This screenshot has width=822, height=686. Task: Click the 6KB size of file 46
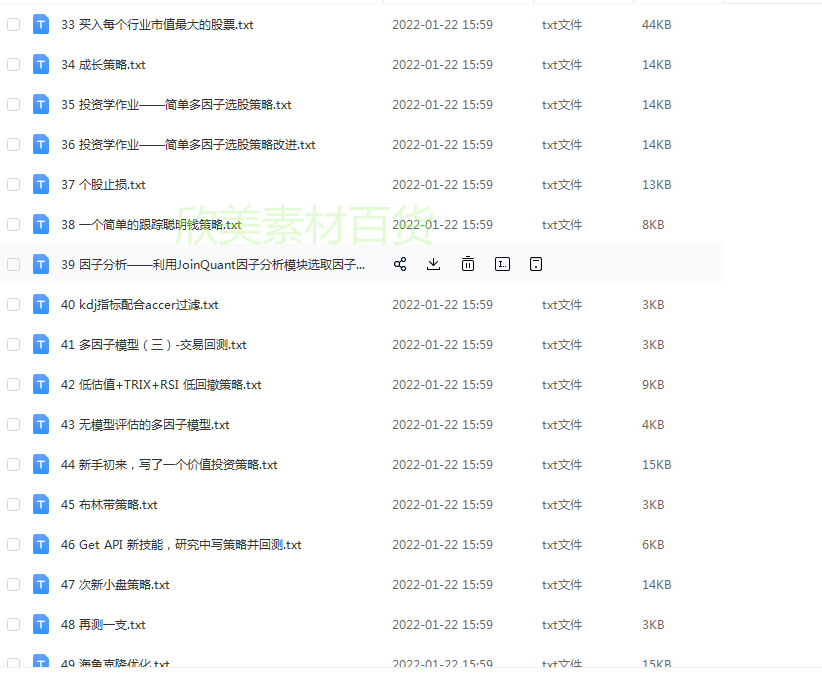coord(653,545)
